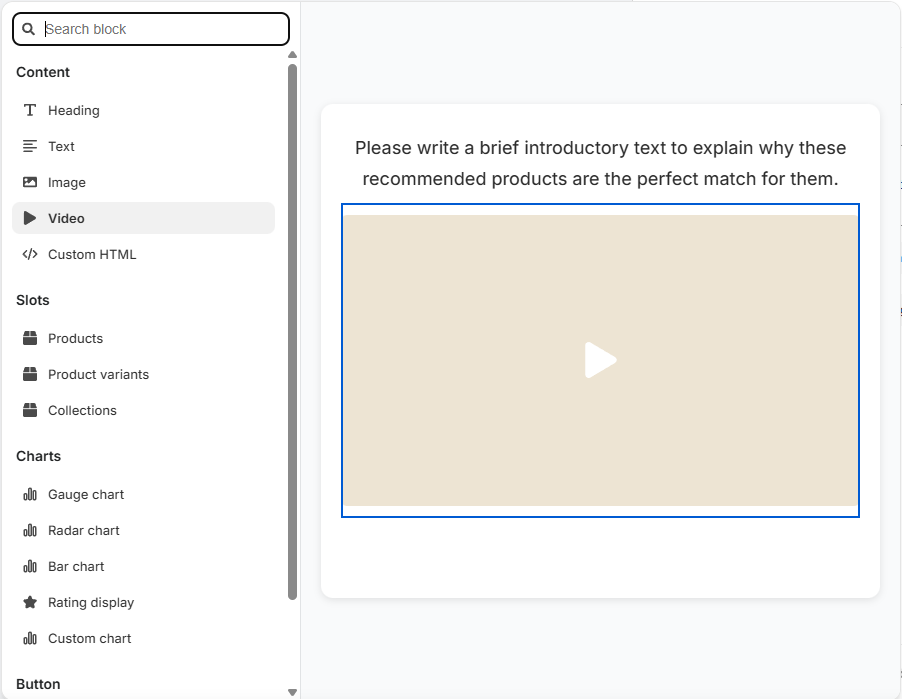Image resolution: width=902 pixels, height=699 pixels.
Task: Insert the Rating display block
Action: (x=91, y=602)
